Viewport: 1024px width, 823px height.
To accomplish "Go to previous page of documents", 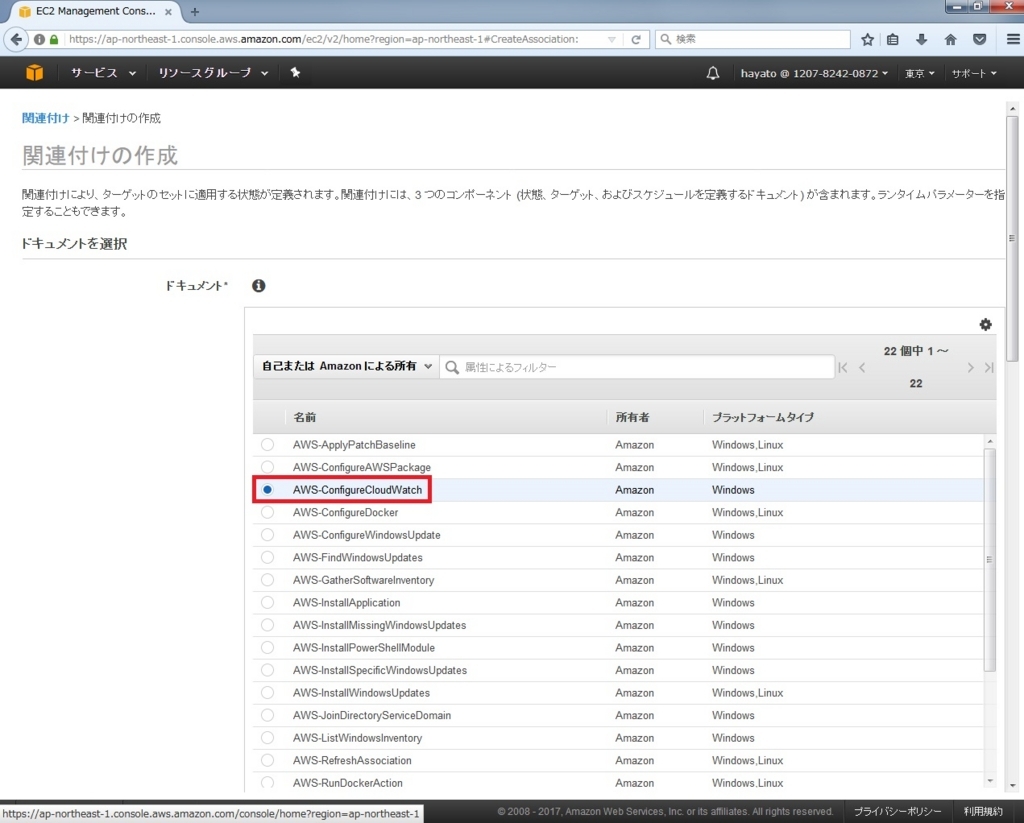I will [x=862, y=368].
